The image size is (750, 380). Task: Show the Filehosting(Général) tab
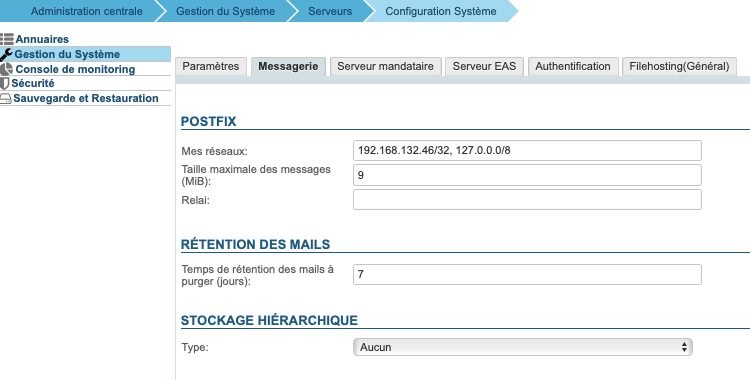coord(679,67)
